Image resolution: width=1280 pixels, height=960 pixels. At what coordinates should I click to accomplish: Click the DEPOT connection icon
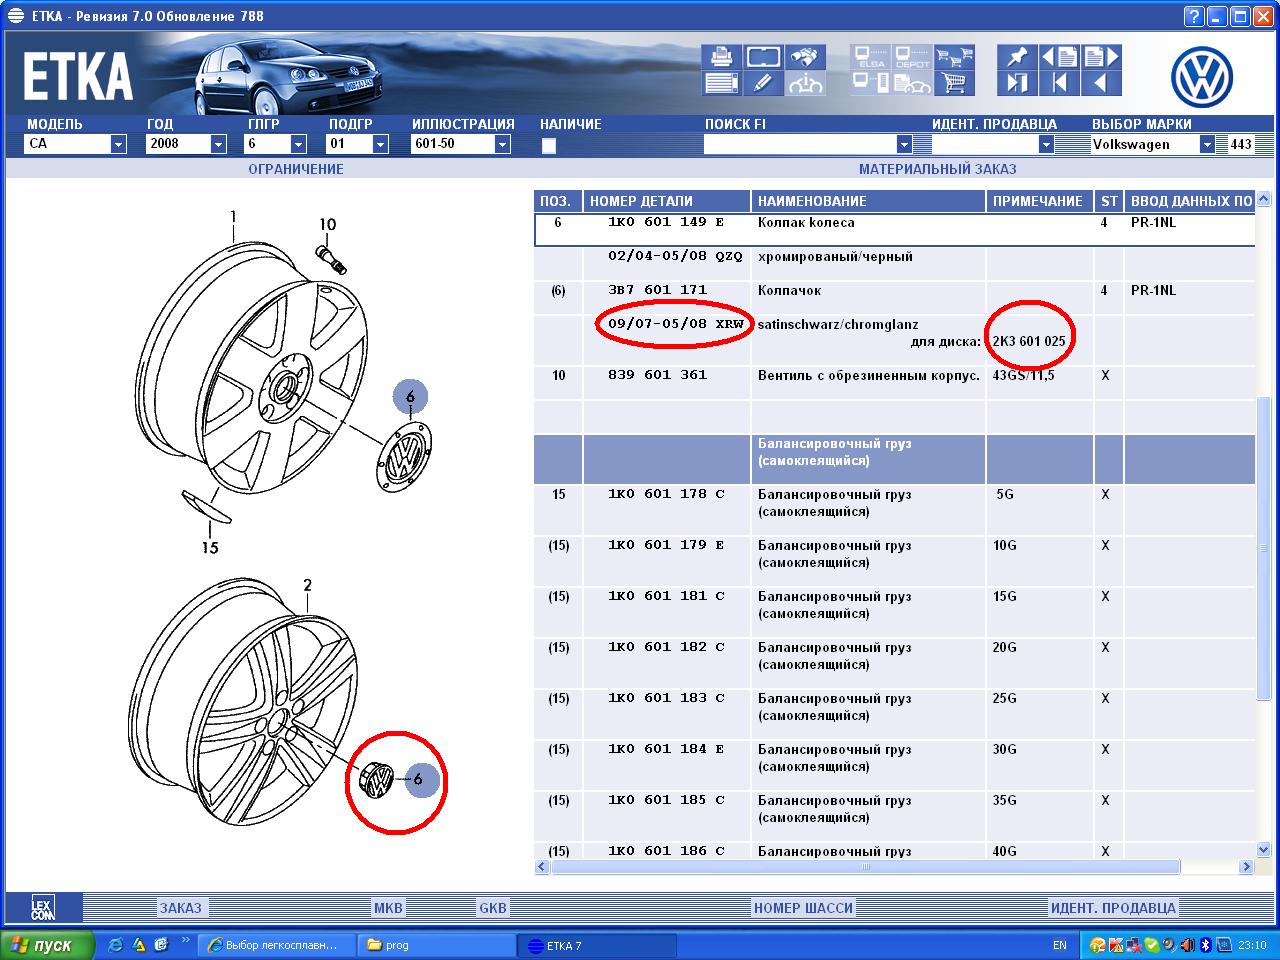click(x=912, y=57)
